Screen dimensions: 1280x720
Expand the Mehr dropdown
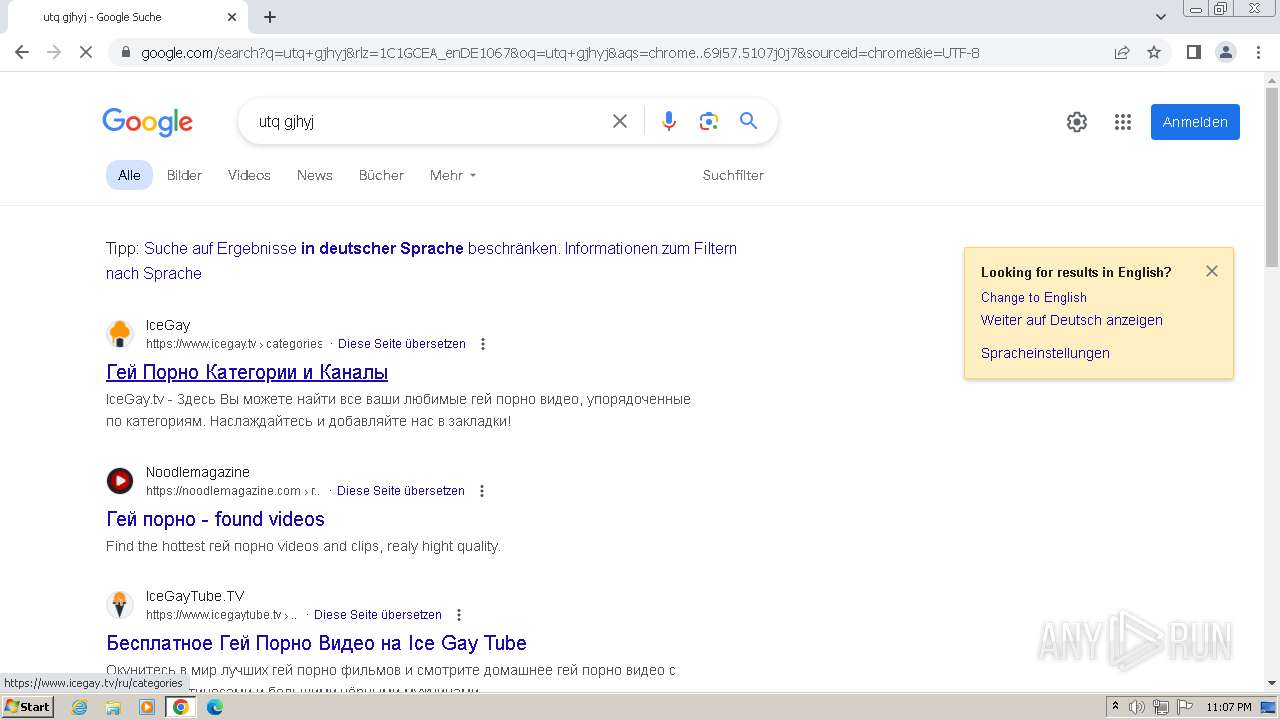click(x=453, y=175)
